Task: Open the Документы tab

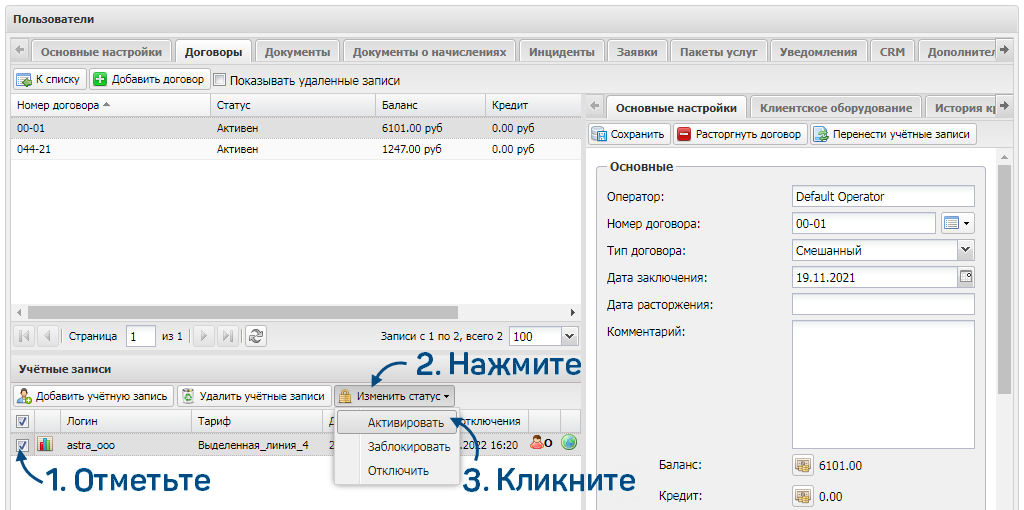Action: pos(297,52)
